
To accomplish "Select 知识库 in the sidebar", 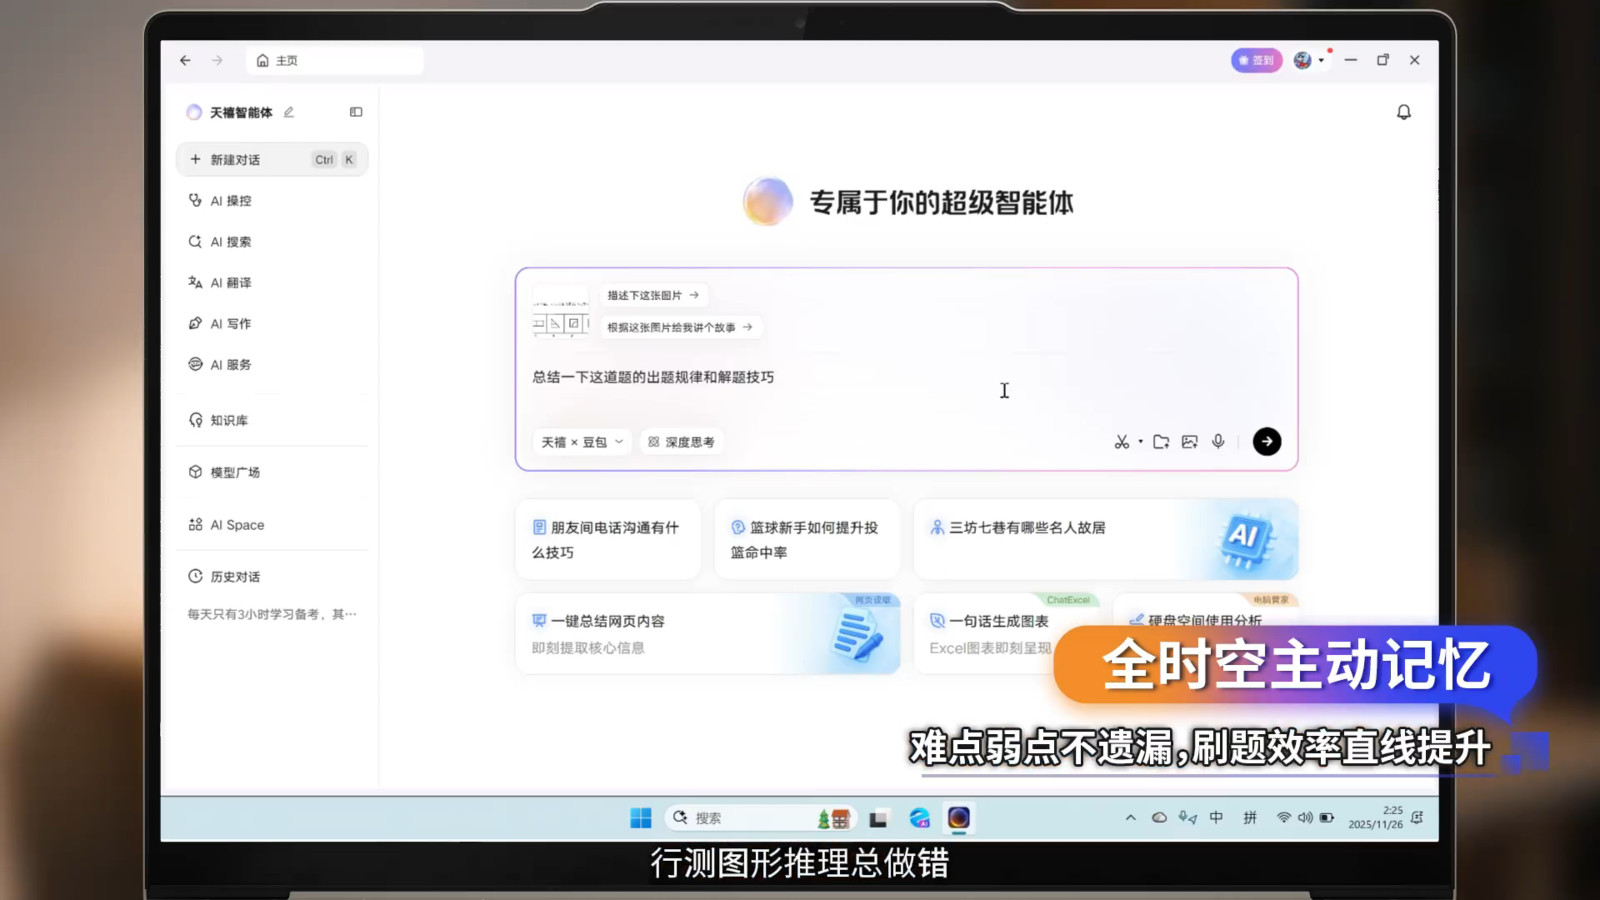I will click(229, 420).
